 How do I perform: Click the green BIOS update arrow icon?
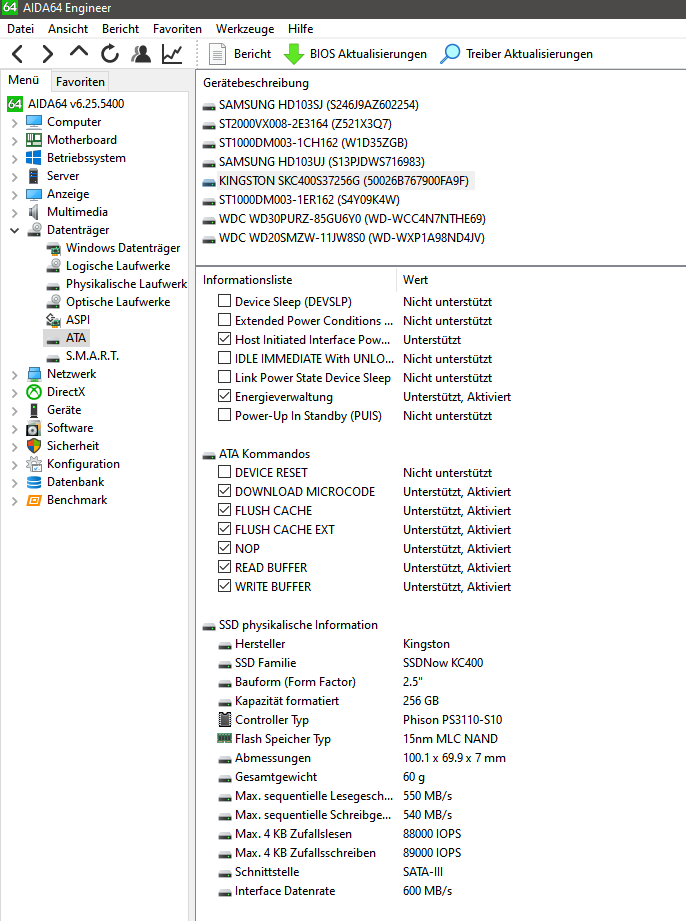pyautogui.click(x=294, y=54)
